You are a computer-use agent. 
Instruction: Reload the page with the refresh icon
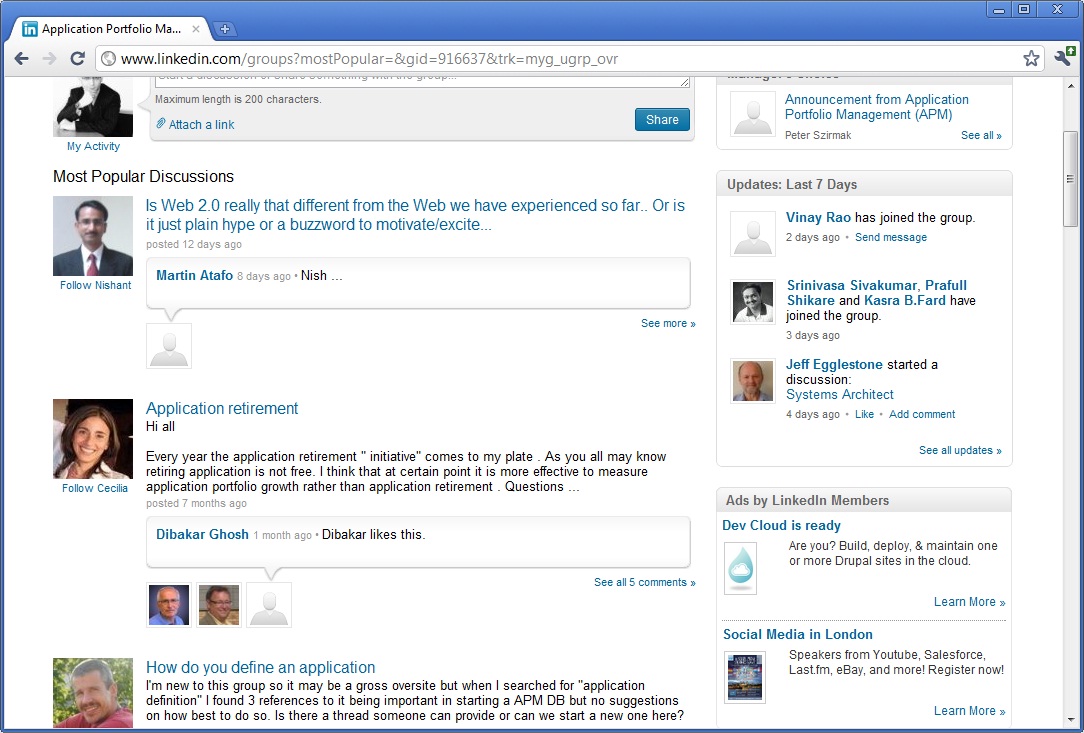pos(77,59)
